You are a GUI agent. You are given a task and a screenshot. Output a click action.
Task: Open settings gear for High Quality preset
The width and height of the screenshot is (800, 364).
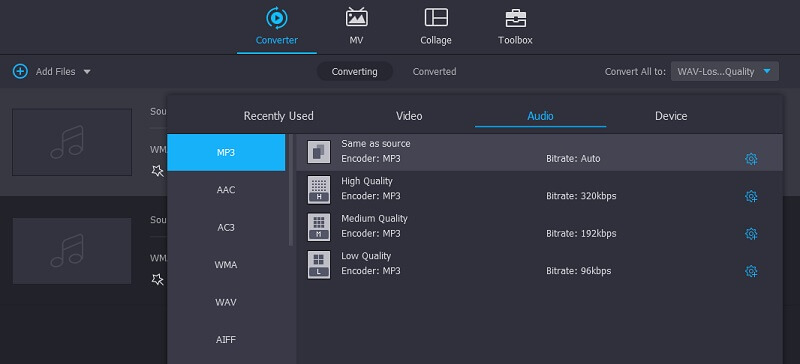pos(751,196)
